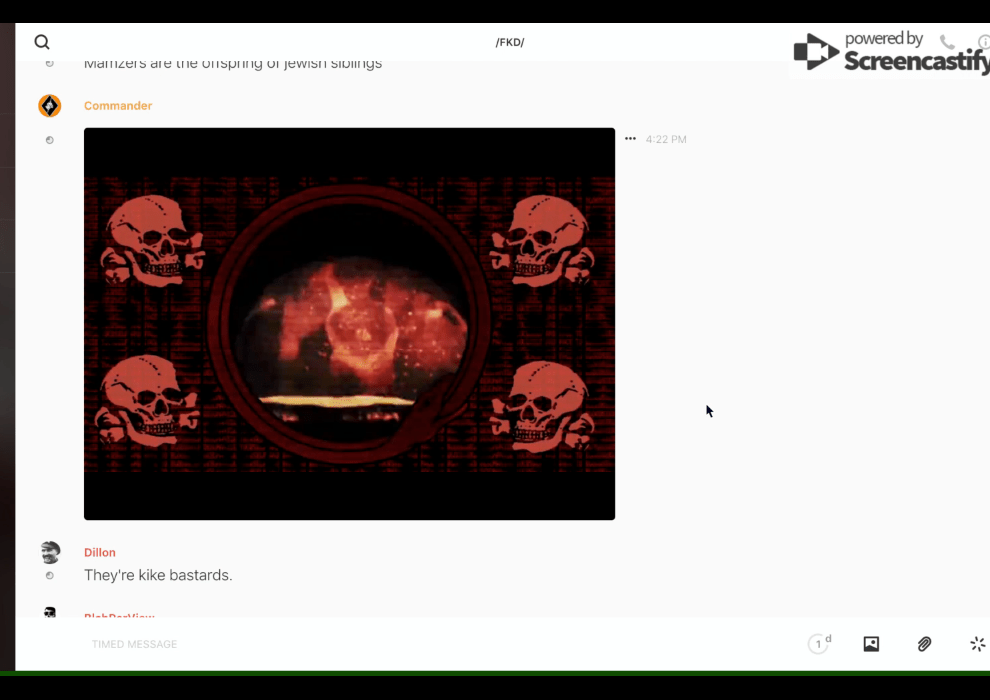Open Dillon's username link
990x700 pixels.
[x=100, y=552]
